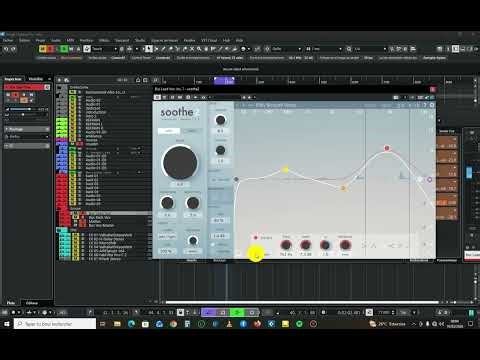Click the soothe2 large depth knob
This screenshot has width=480, height=360.
point(180,162)
